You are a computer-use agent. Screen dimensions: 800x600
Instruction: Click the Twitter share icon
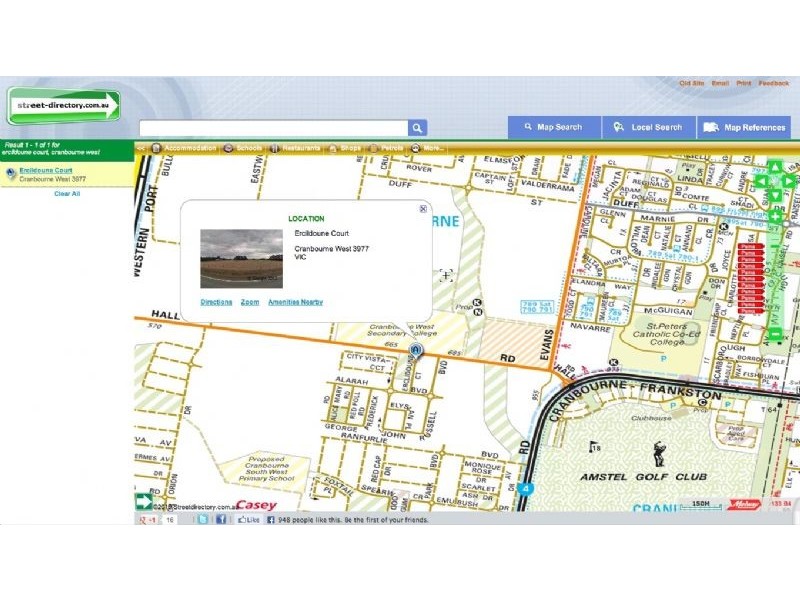pos(202,520)
